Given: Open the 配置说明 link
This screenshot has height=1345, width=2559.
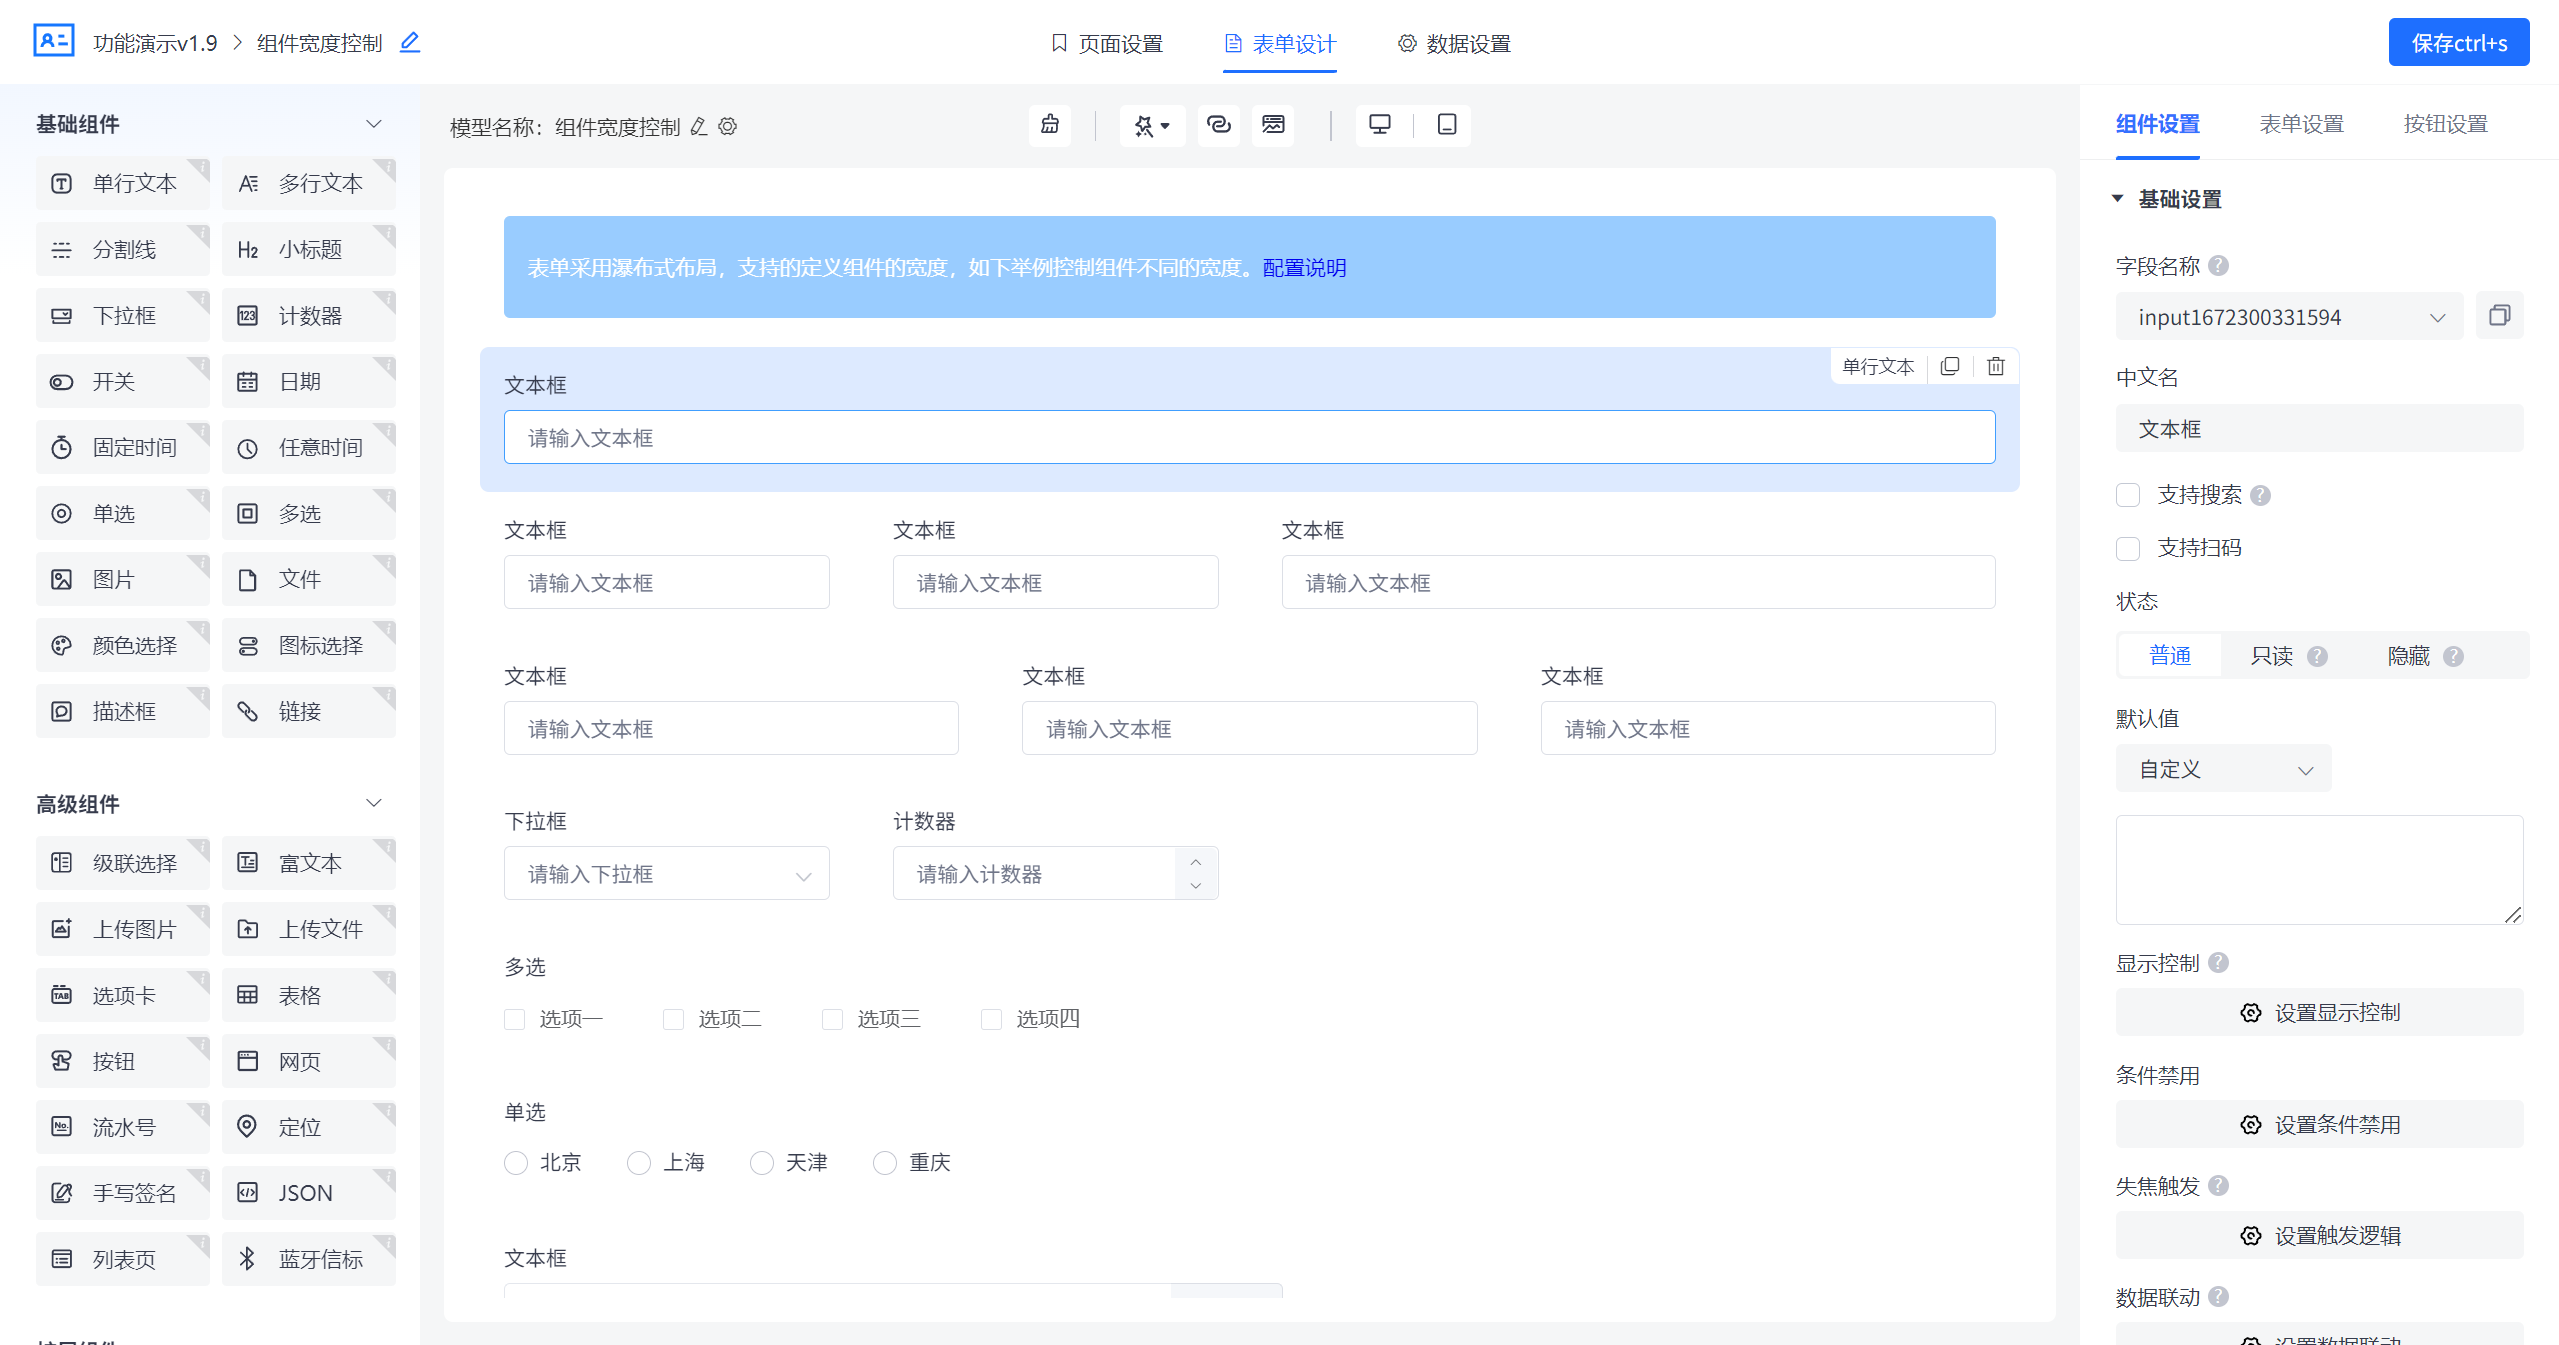Looking at the screenshot, I should (1304, 268).
